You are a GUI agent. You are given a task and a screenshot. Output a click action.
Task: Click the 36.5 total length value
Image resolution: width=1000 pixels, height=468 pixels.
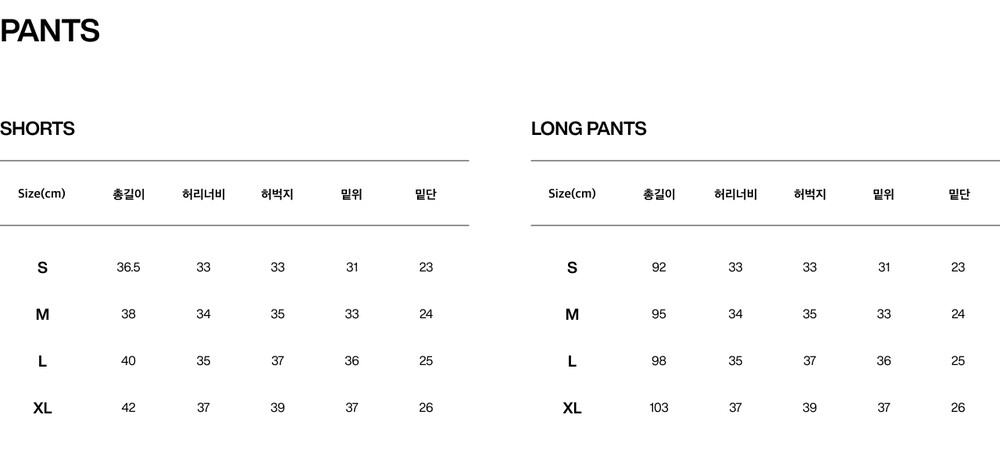tap(129, 267)
